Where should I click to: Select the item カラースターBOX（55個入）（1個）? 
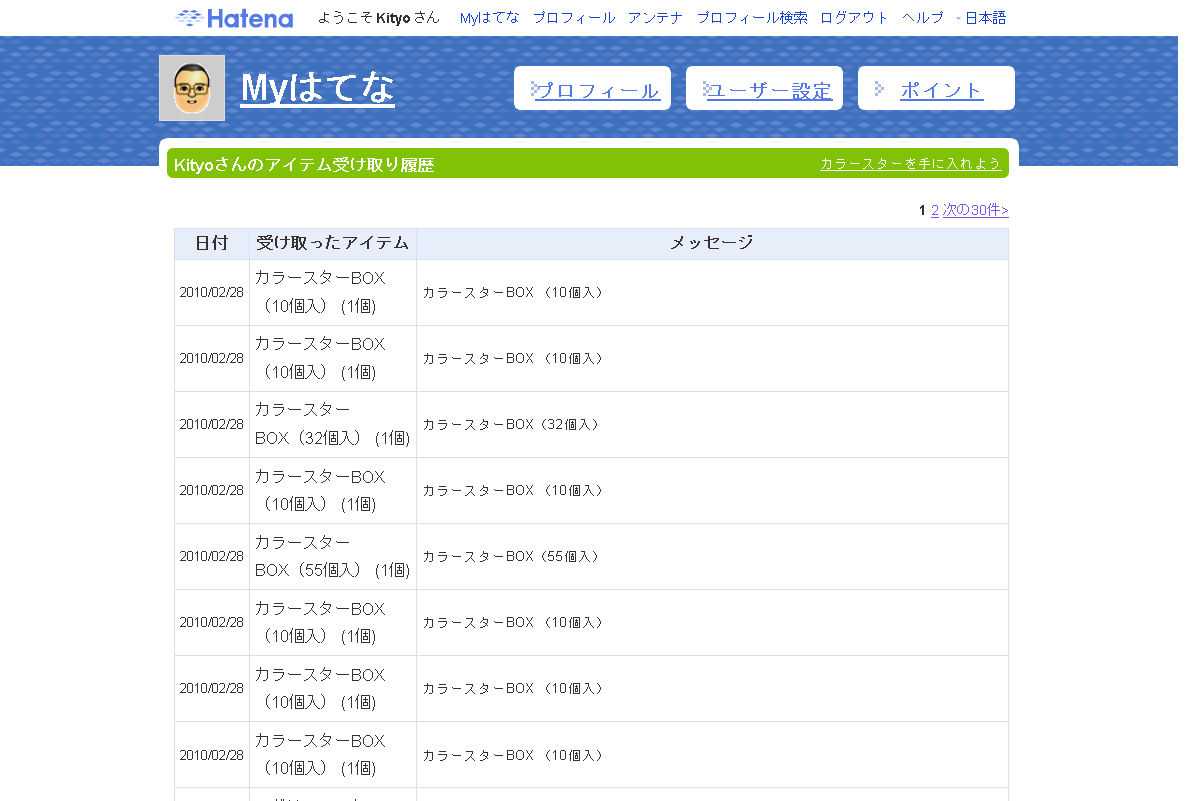pos(332,556)
